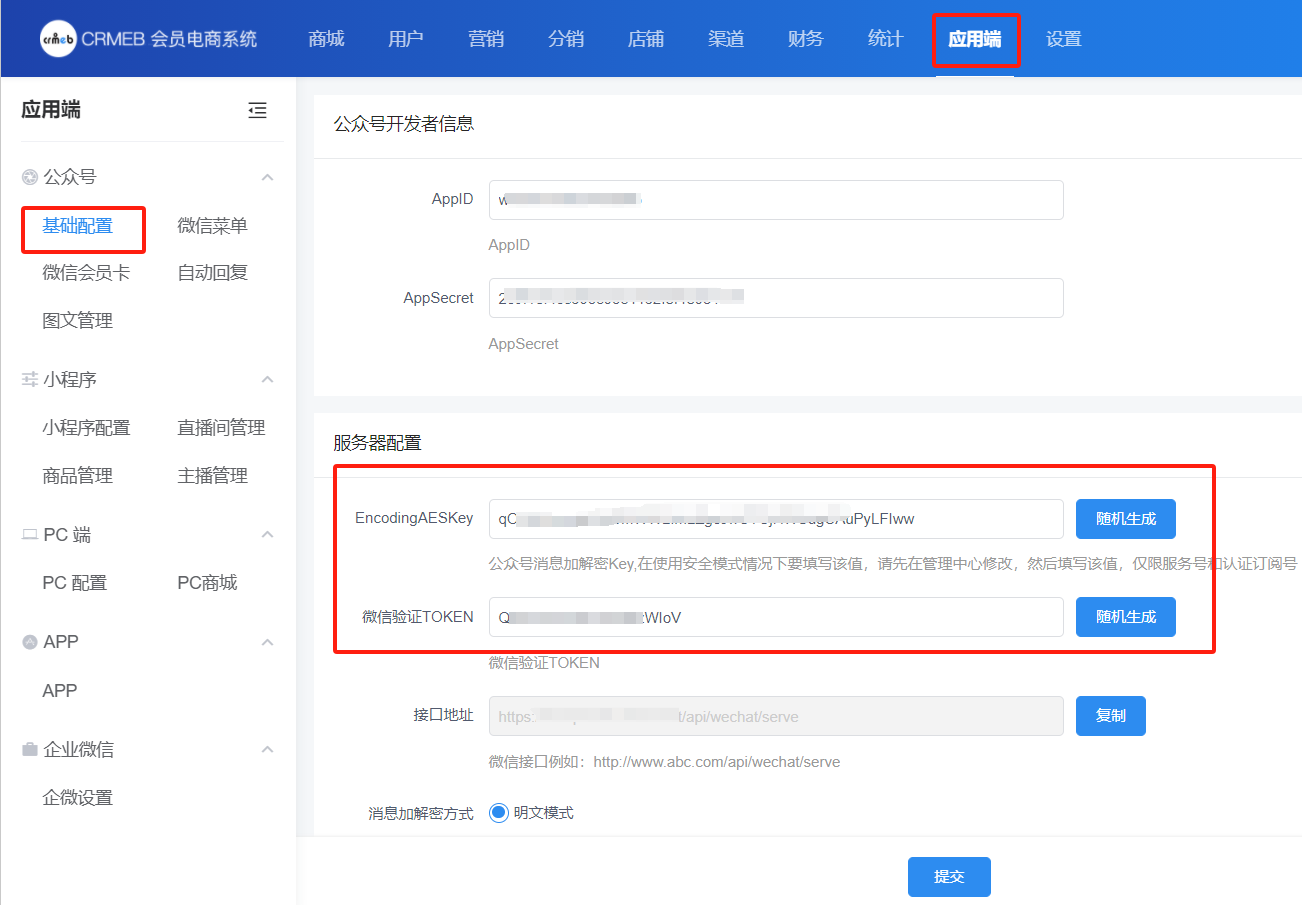Open 微信菜单 in the sidebar
This screenshot has height=905, width=1302.
coord(212,226)
